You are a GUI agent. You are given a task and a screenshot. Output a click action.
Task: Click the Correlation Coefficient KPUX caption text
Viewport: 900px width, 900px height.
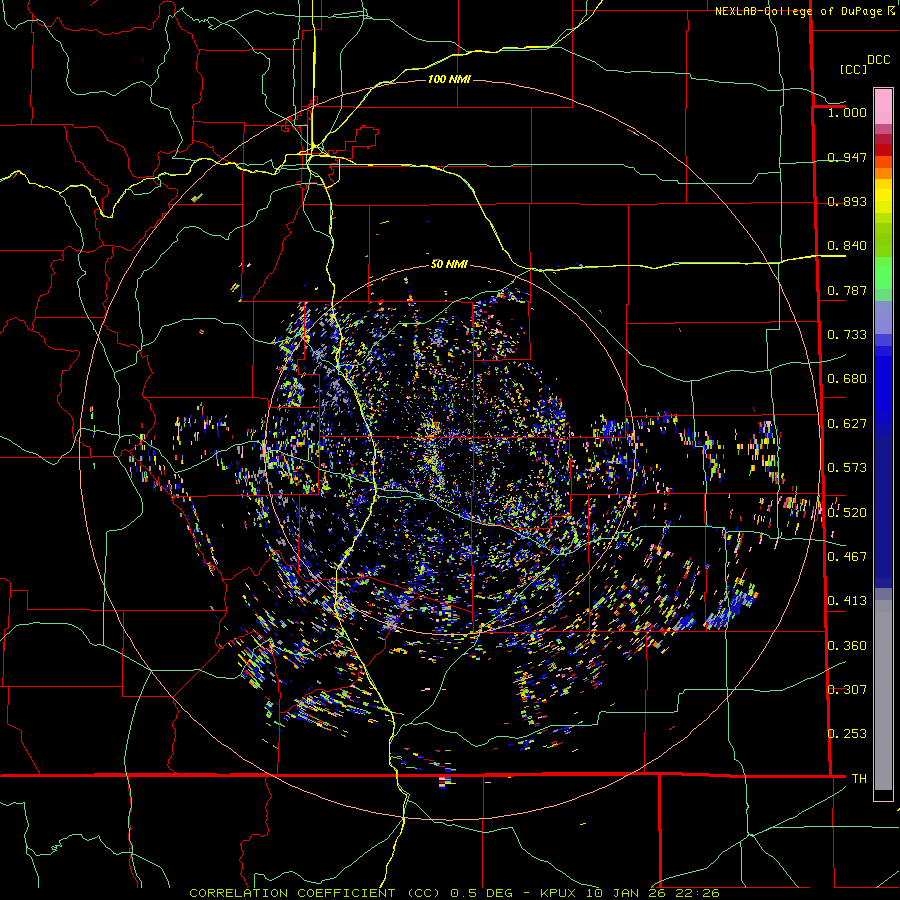(x=454, y=893)
